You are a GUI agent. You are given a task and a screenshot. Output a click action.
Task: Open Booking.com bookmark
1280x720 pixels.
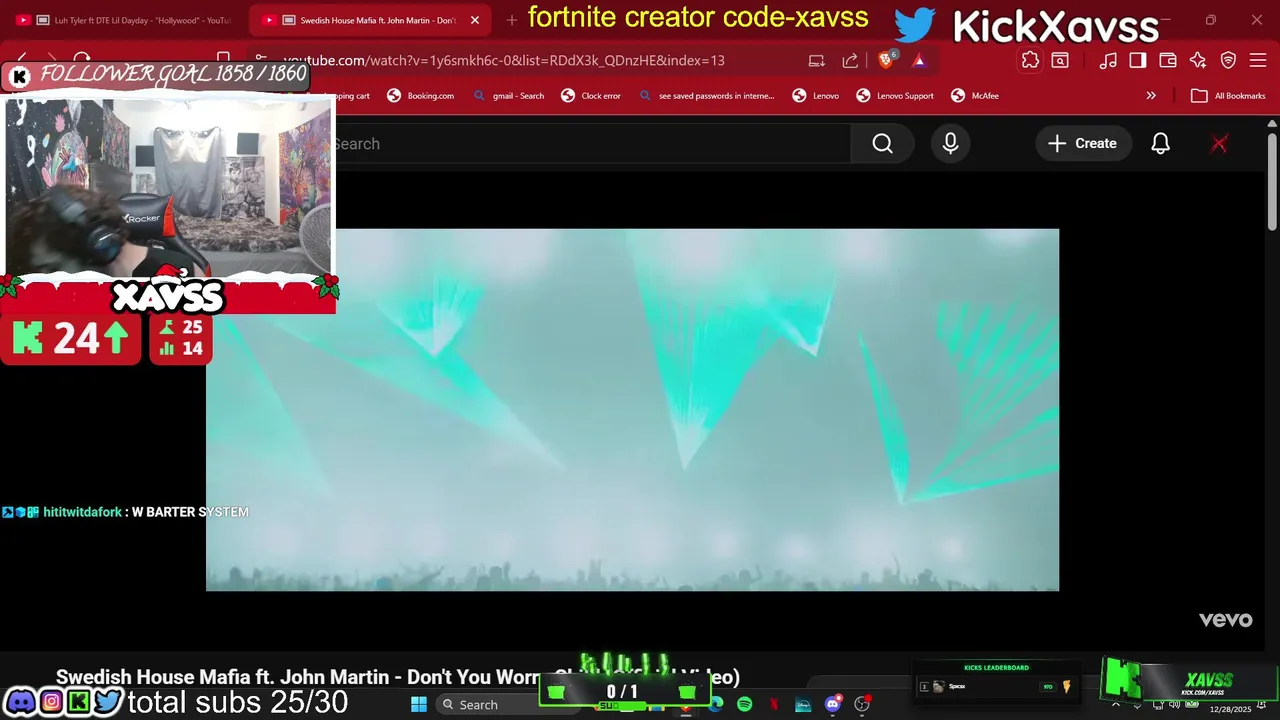tap(421, 96)
